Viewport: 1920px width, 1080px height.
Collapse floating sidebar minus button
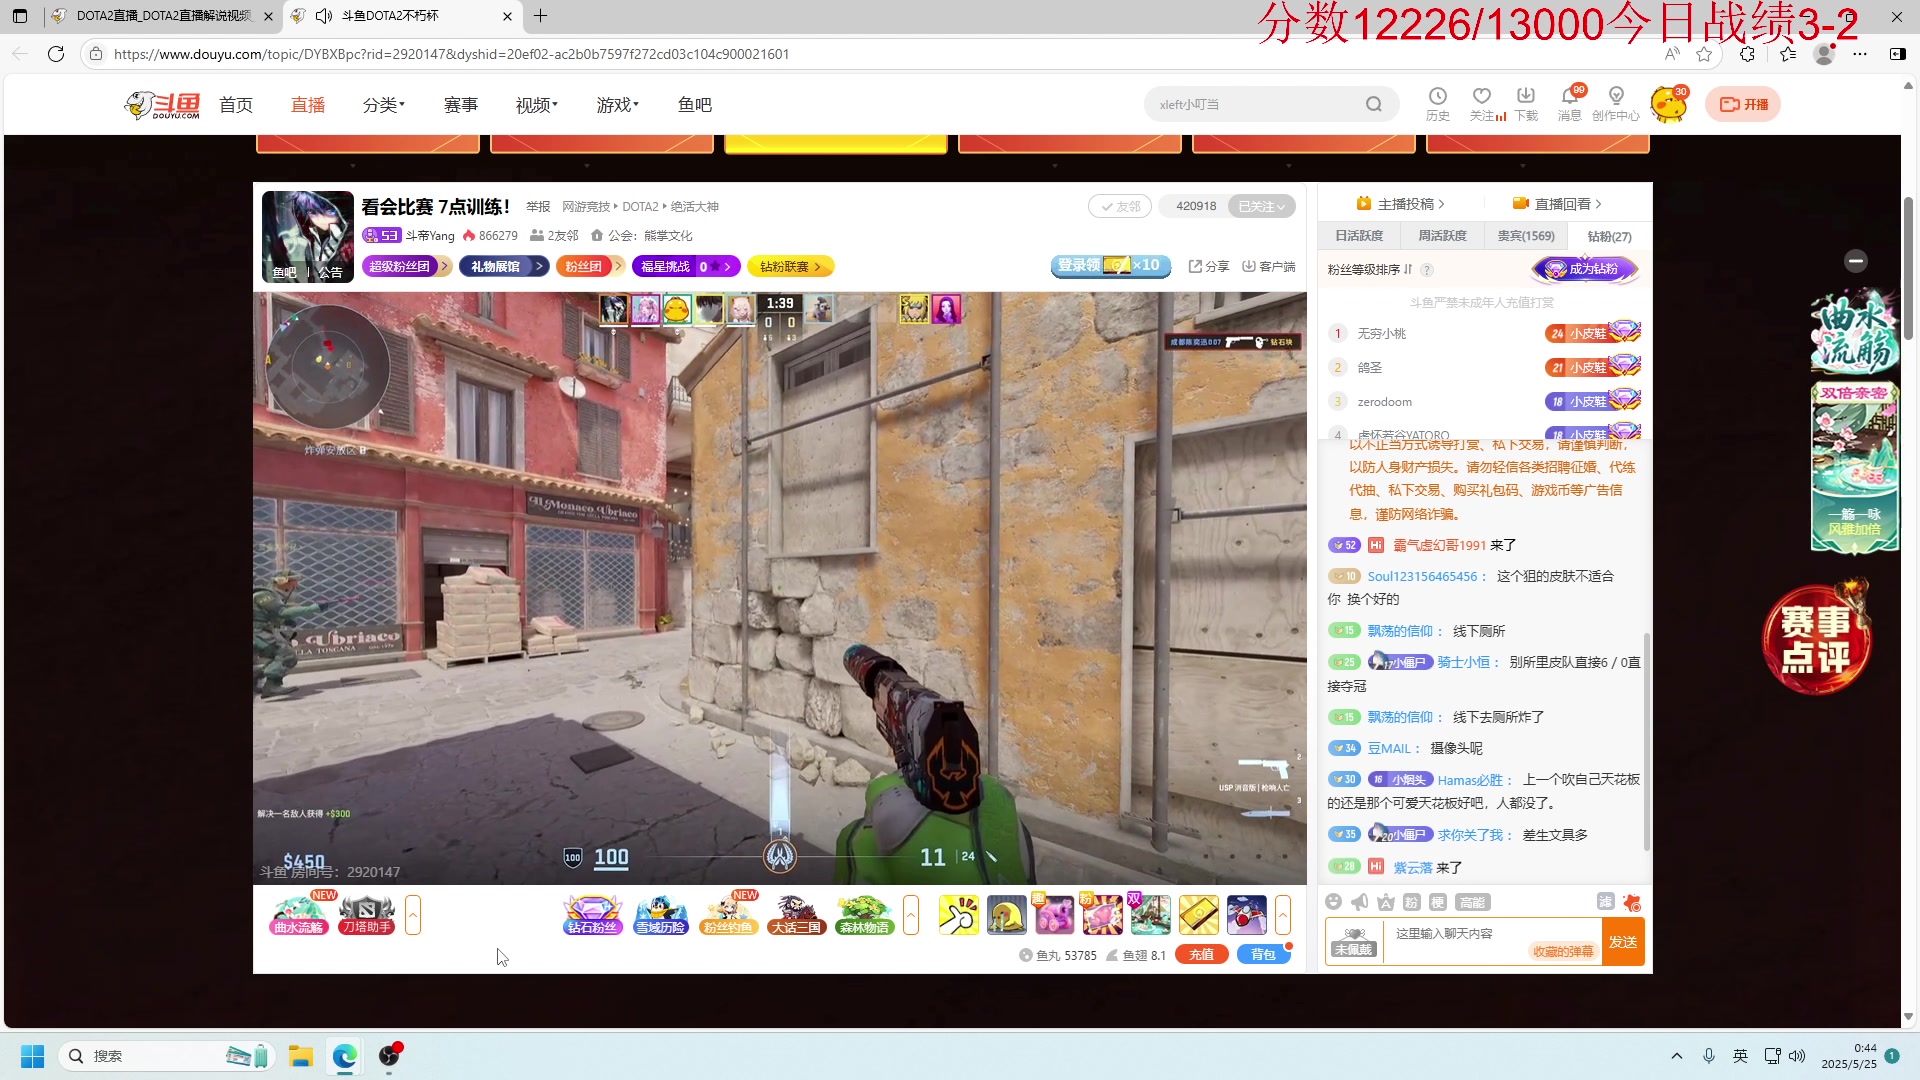[1856, 261]
